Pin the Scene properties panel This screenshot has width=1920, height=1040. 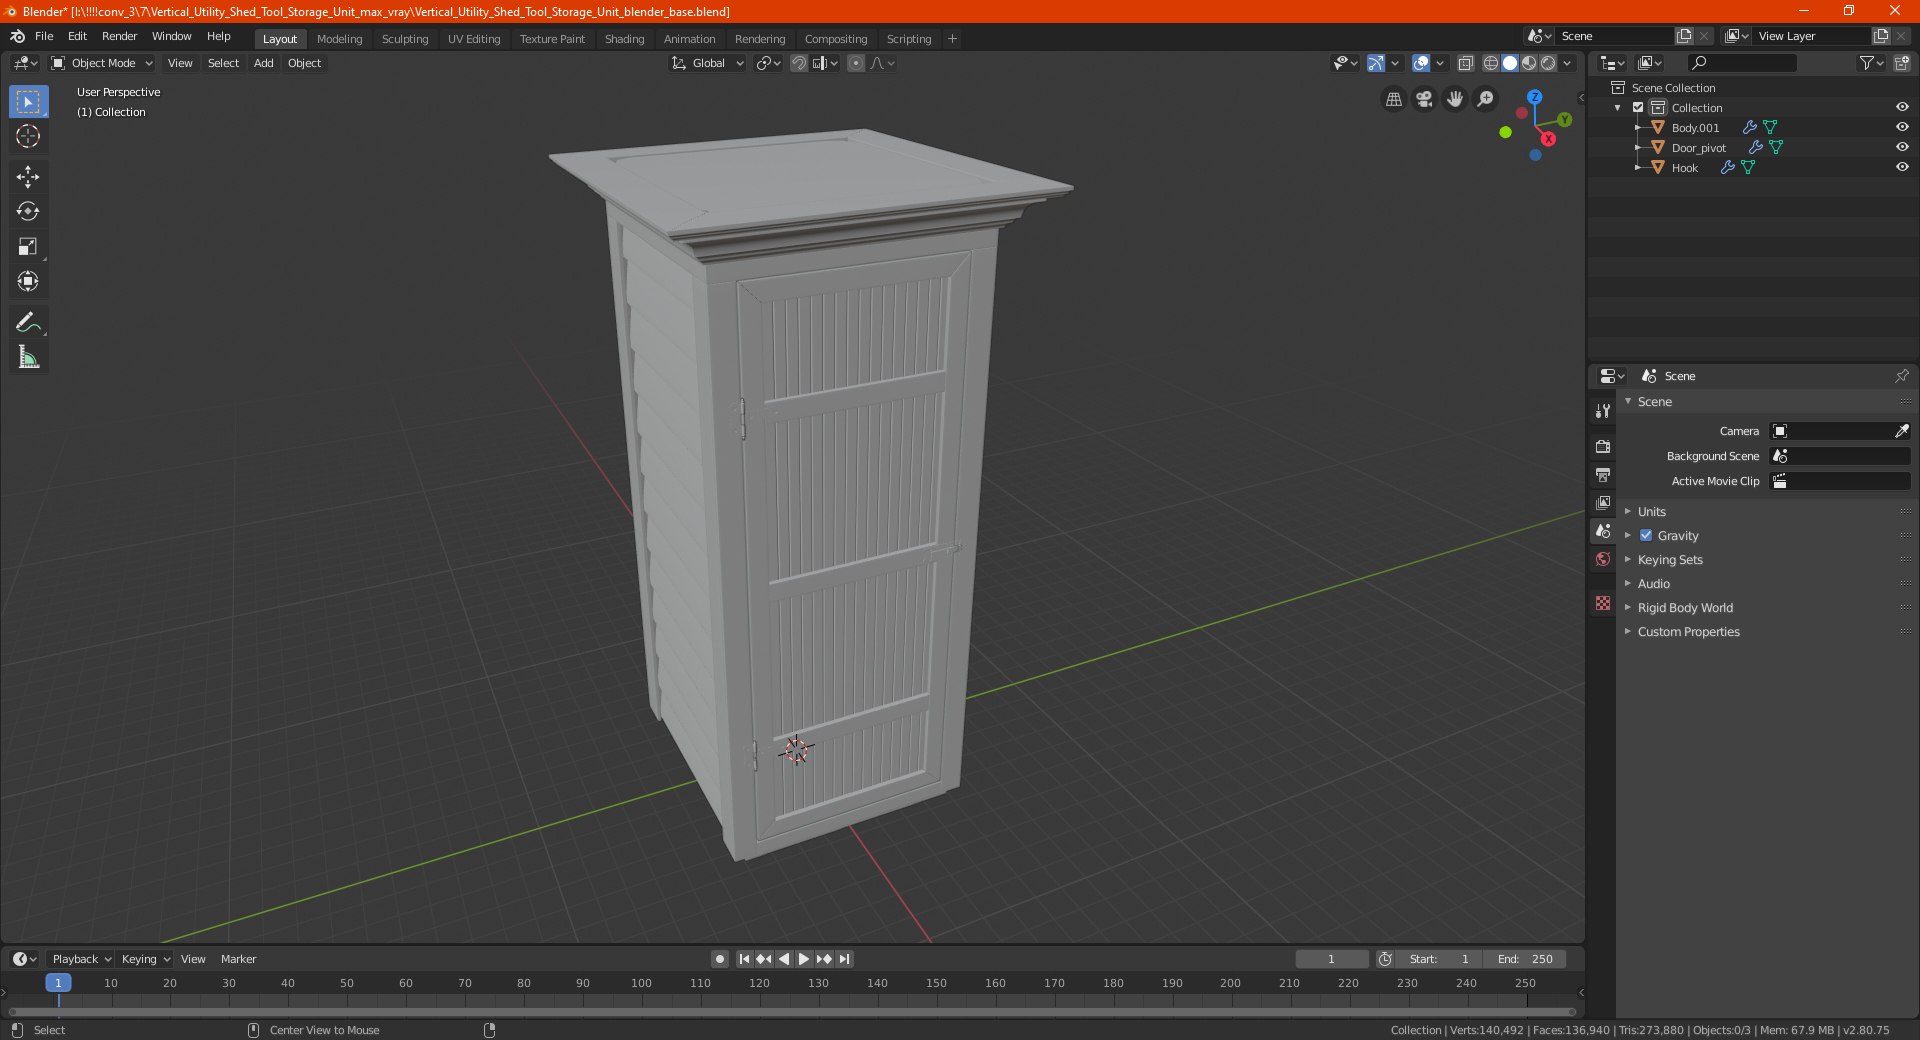(1901, 376)
